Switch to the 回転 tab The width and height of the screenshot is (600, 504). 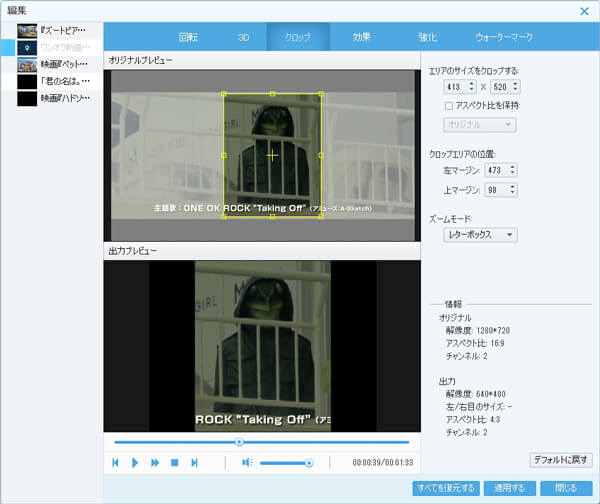(188, 37)
